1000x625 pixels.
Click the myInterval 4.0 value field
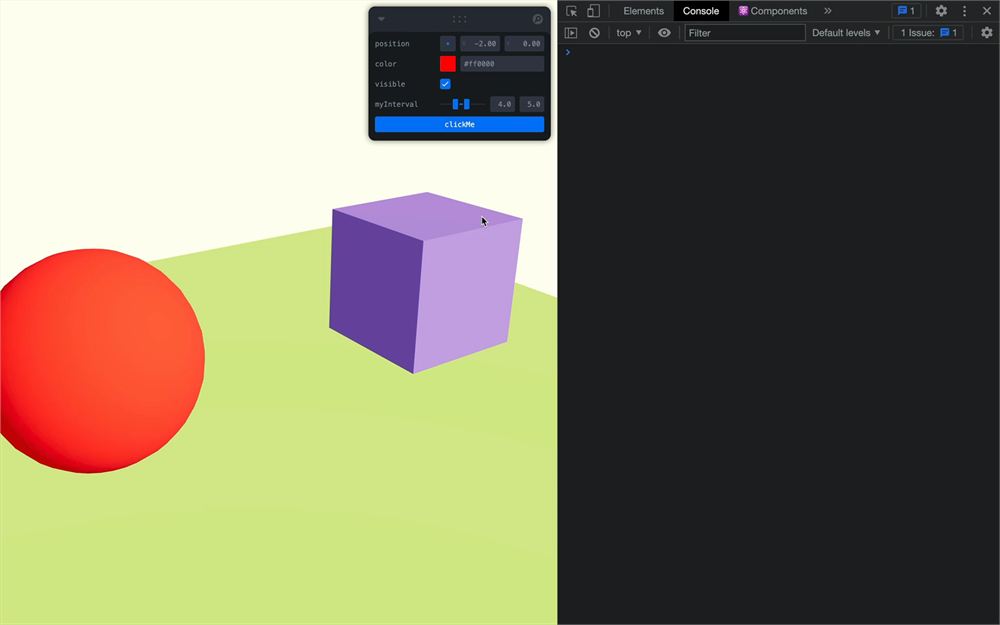pyautogui.click(x=503, y=104)
